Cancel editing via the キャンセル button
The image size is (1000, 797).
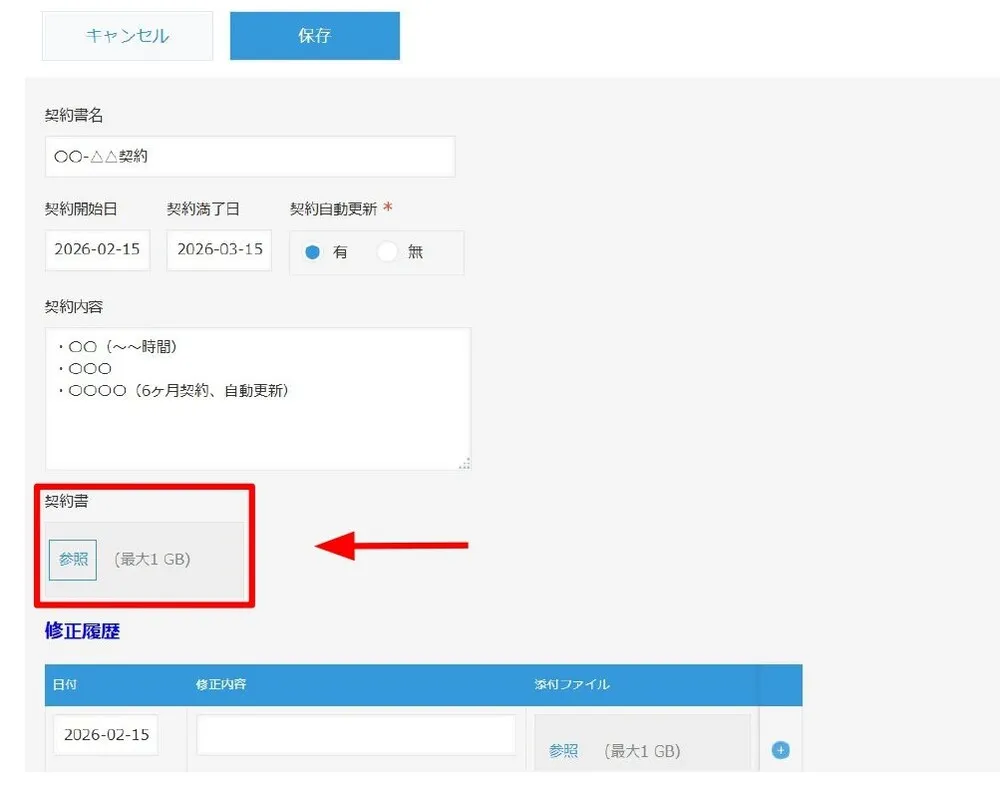(127, 34)
